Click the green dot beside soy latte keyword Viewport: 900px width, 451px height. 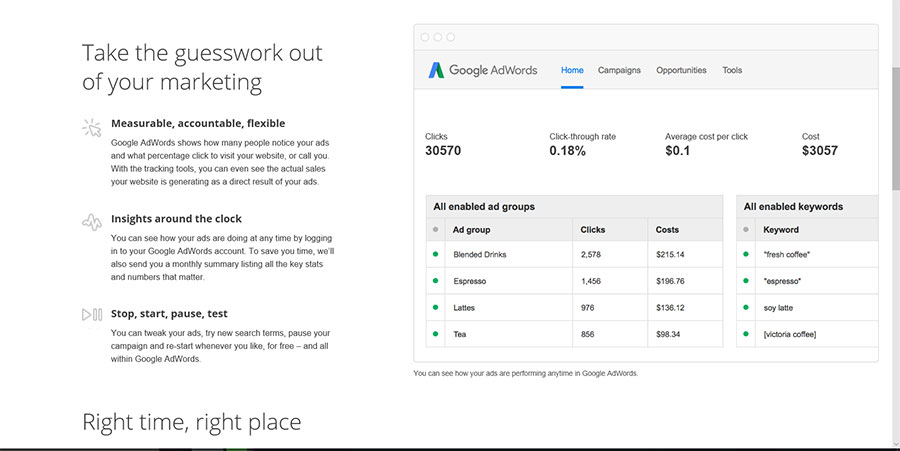[746, 308]
